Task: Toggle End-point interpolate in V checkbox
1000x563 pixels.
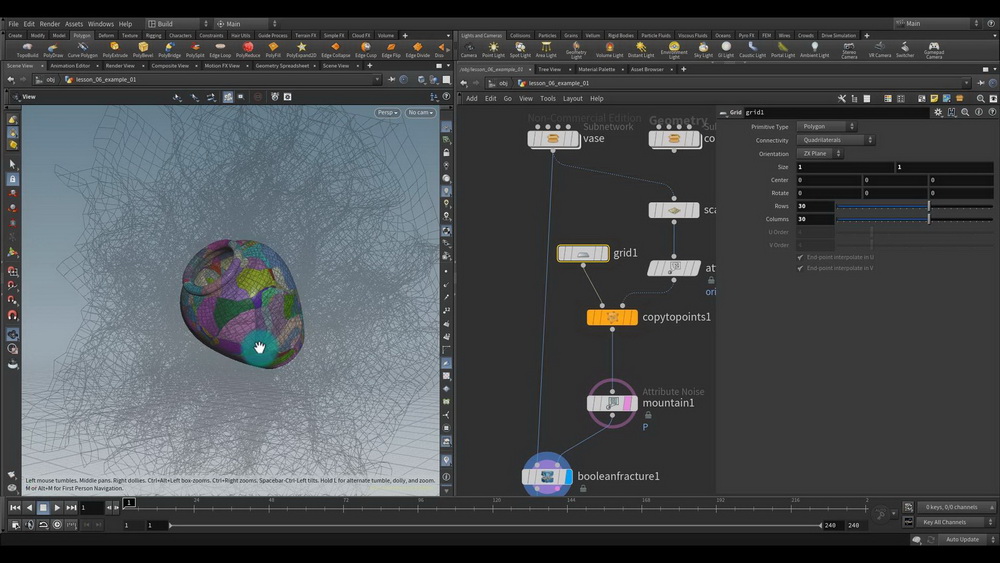Action: (x=800, y=268)
